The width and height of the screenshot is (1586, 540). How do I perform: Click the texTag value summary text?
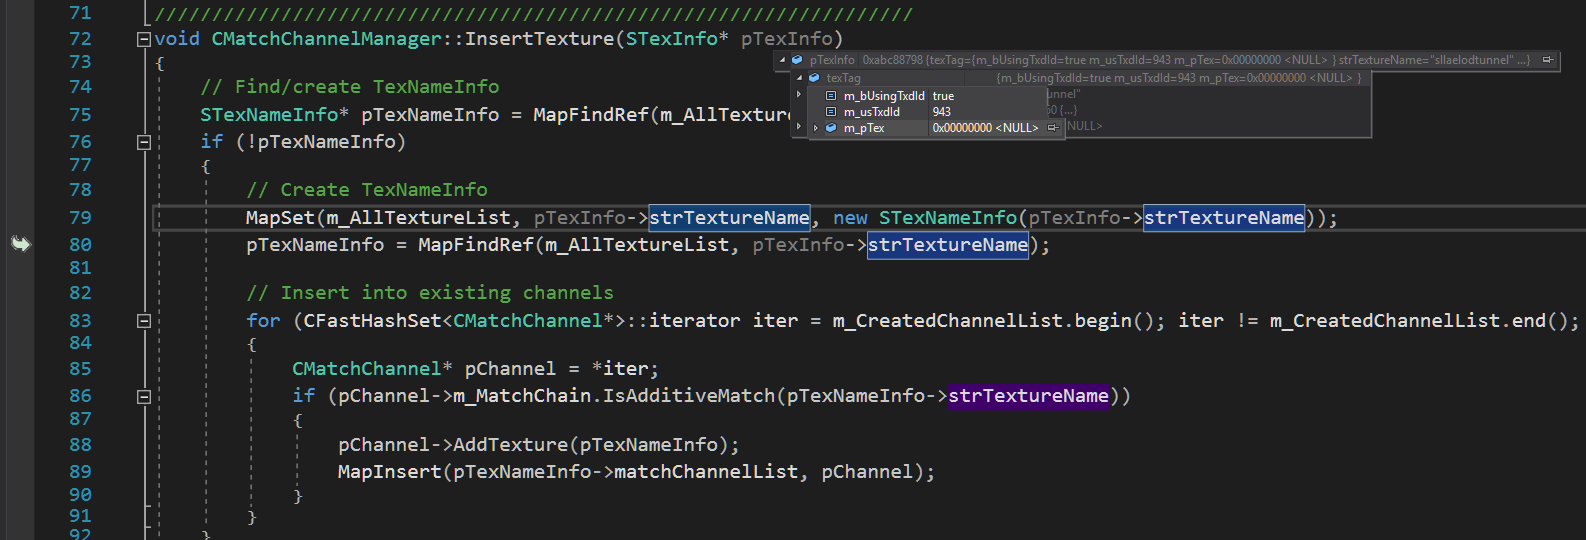[1179, 78]
